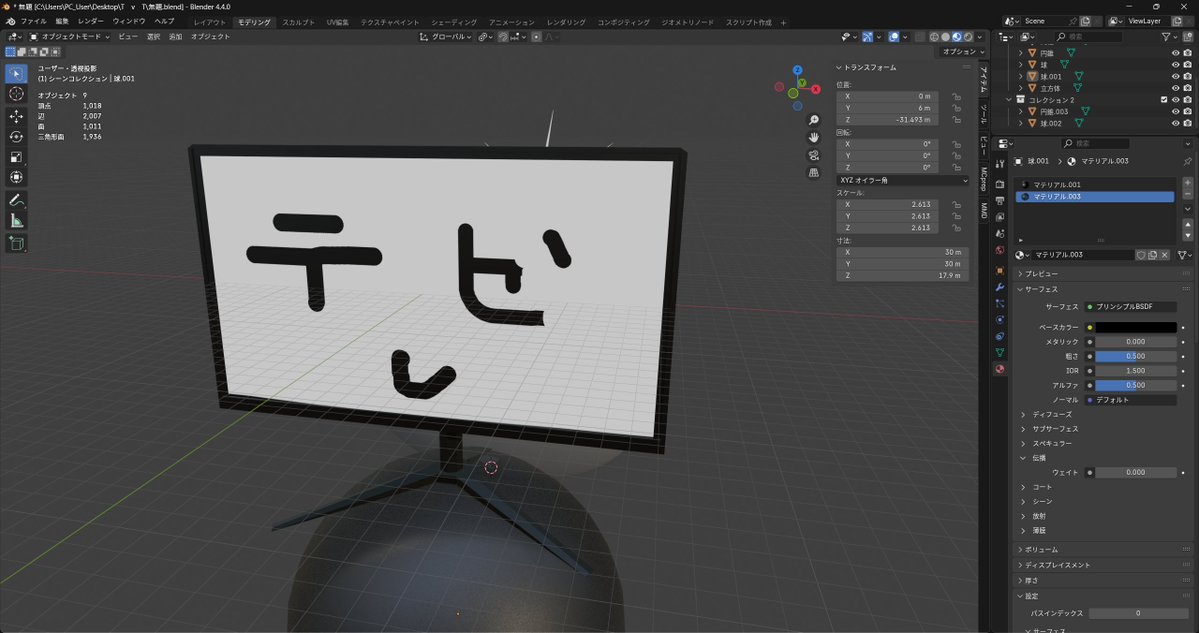The width and height of the screenshot is (1199, 633).
Task: Open the Material properties tab icon
Action: pos(999,369)
